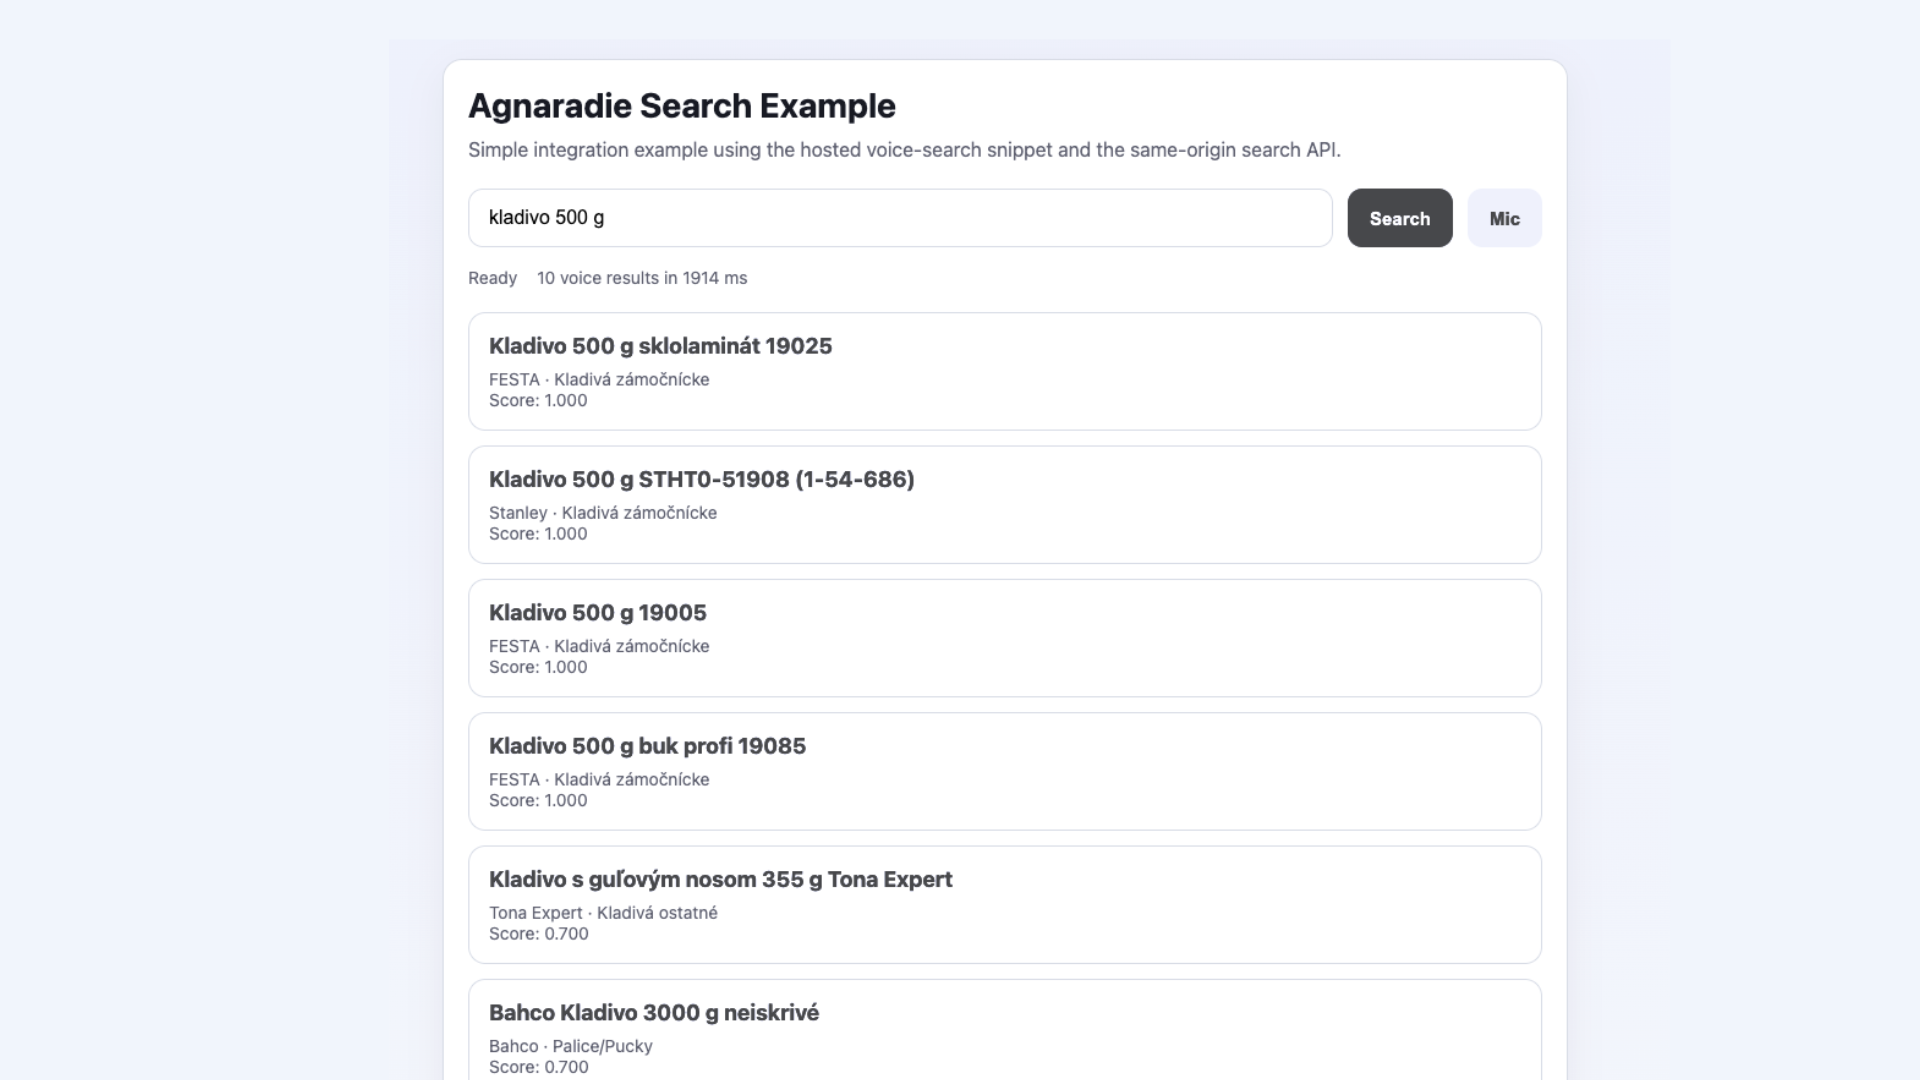Click the Tona Expert · Kladivá ostatné subtitle
The height and width of the screenshot is (1080, 1920).
tap(603, 913)
